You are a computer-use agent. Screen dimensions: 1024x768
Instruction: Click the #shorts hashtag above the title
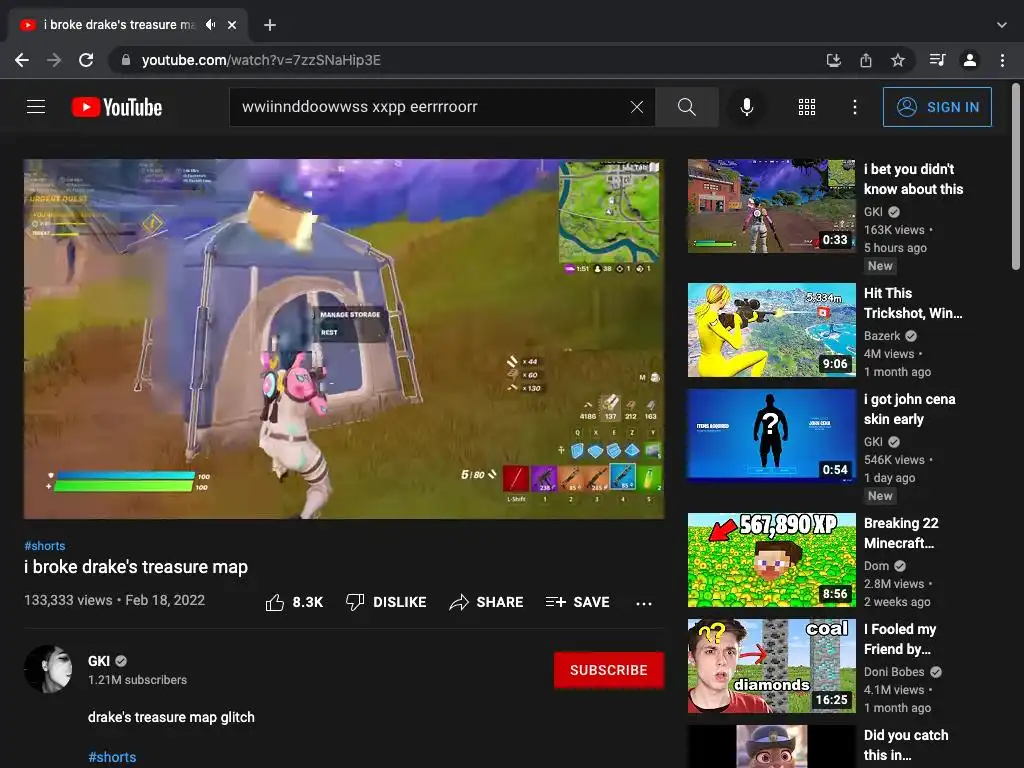[x=44, y=545]
